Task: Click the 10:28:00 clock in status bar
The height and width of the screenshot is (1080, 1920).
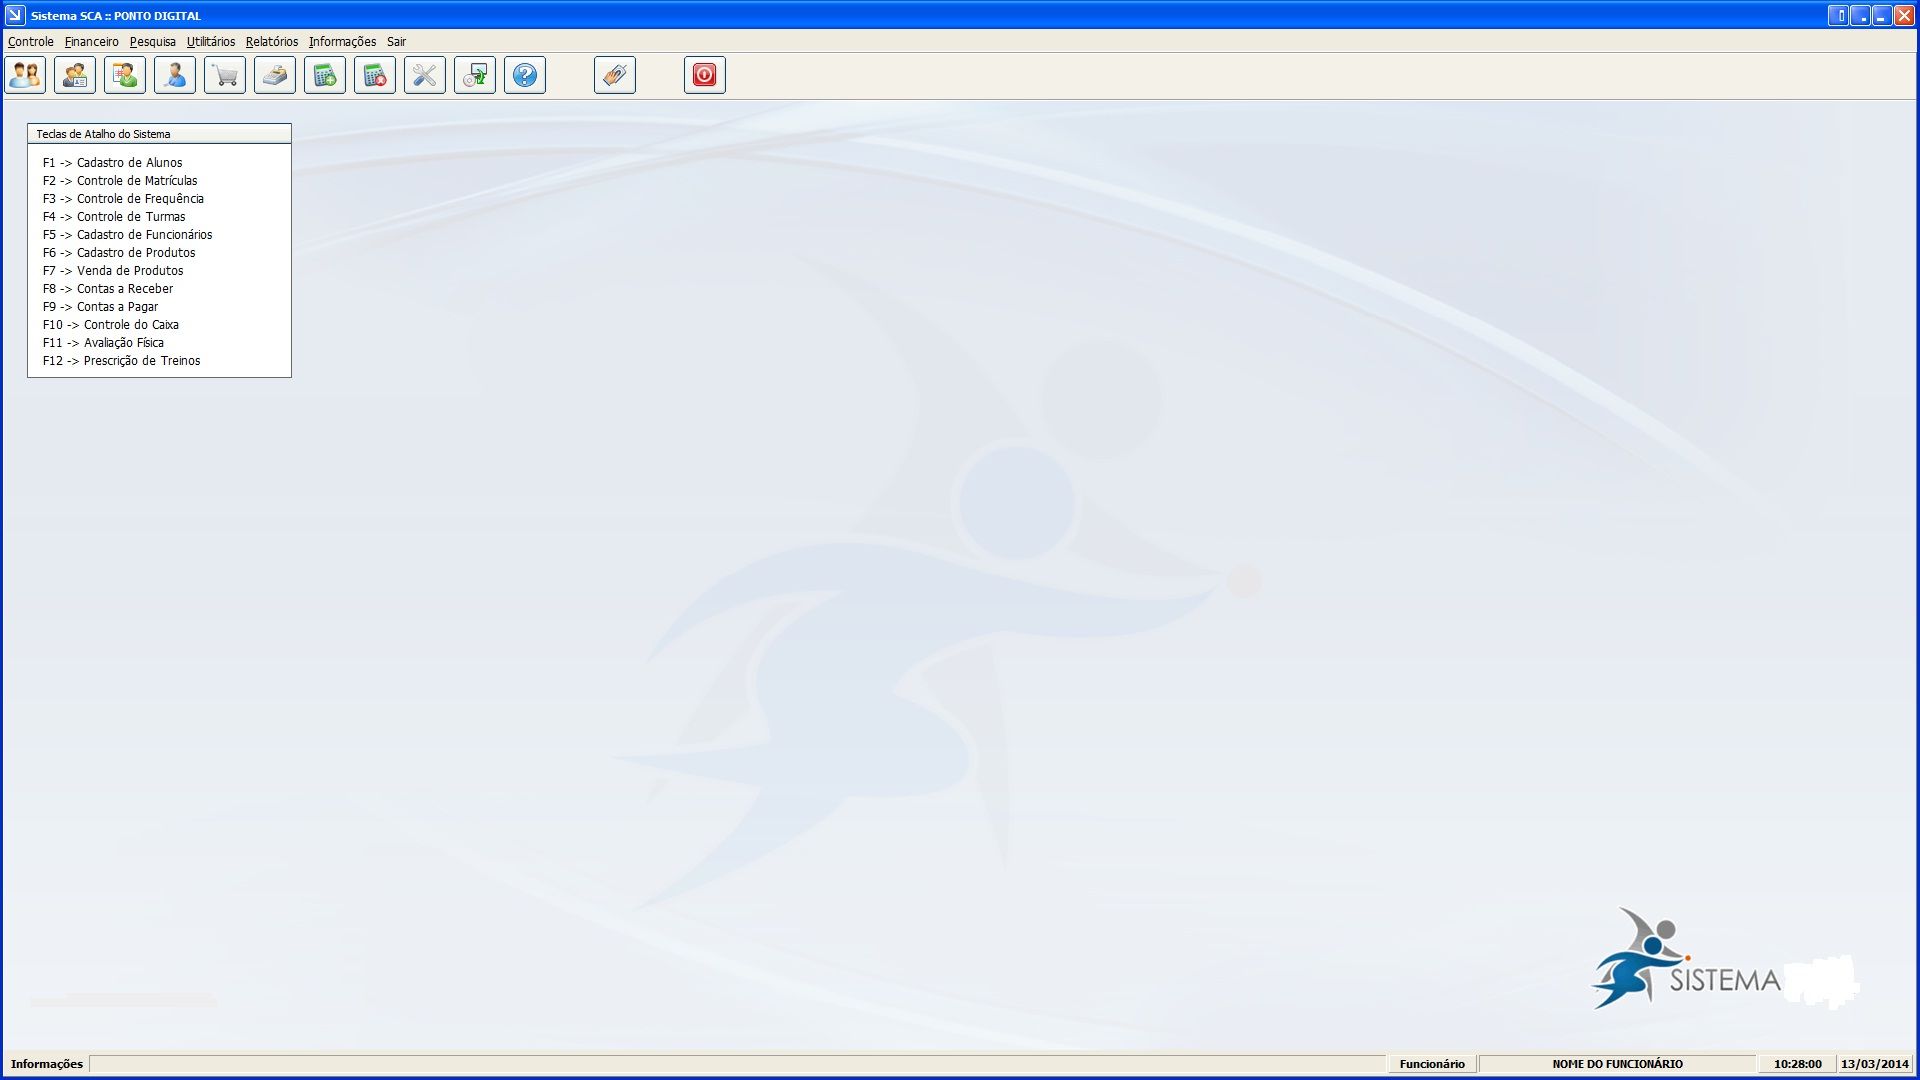Action: pos(1798,1064)
